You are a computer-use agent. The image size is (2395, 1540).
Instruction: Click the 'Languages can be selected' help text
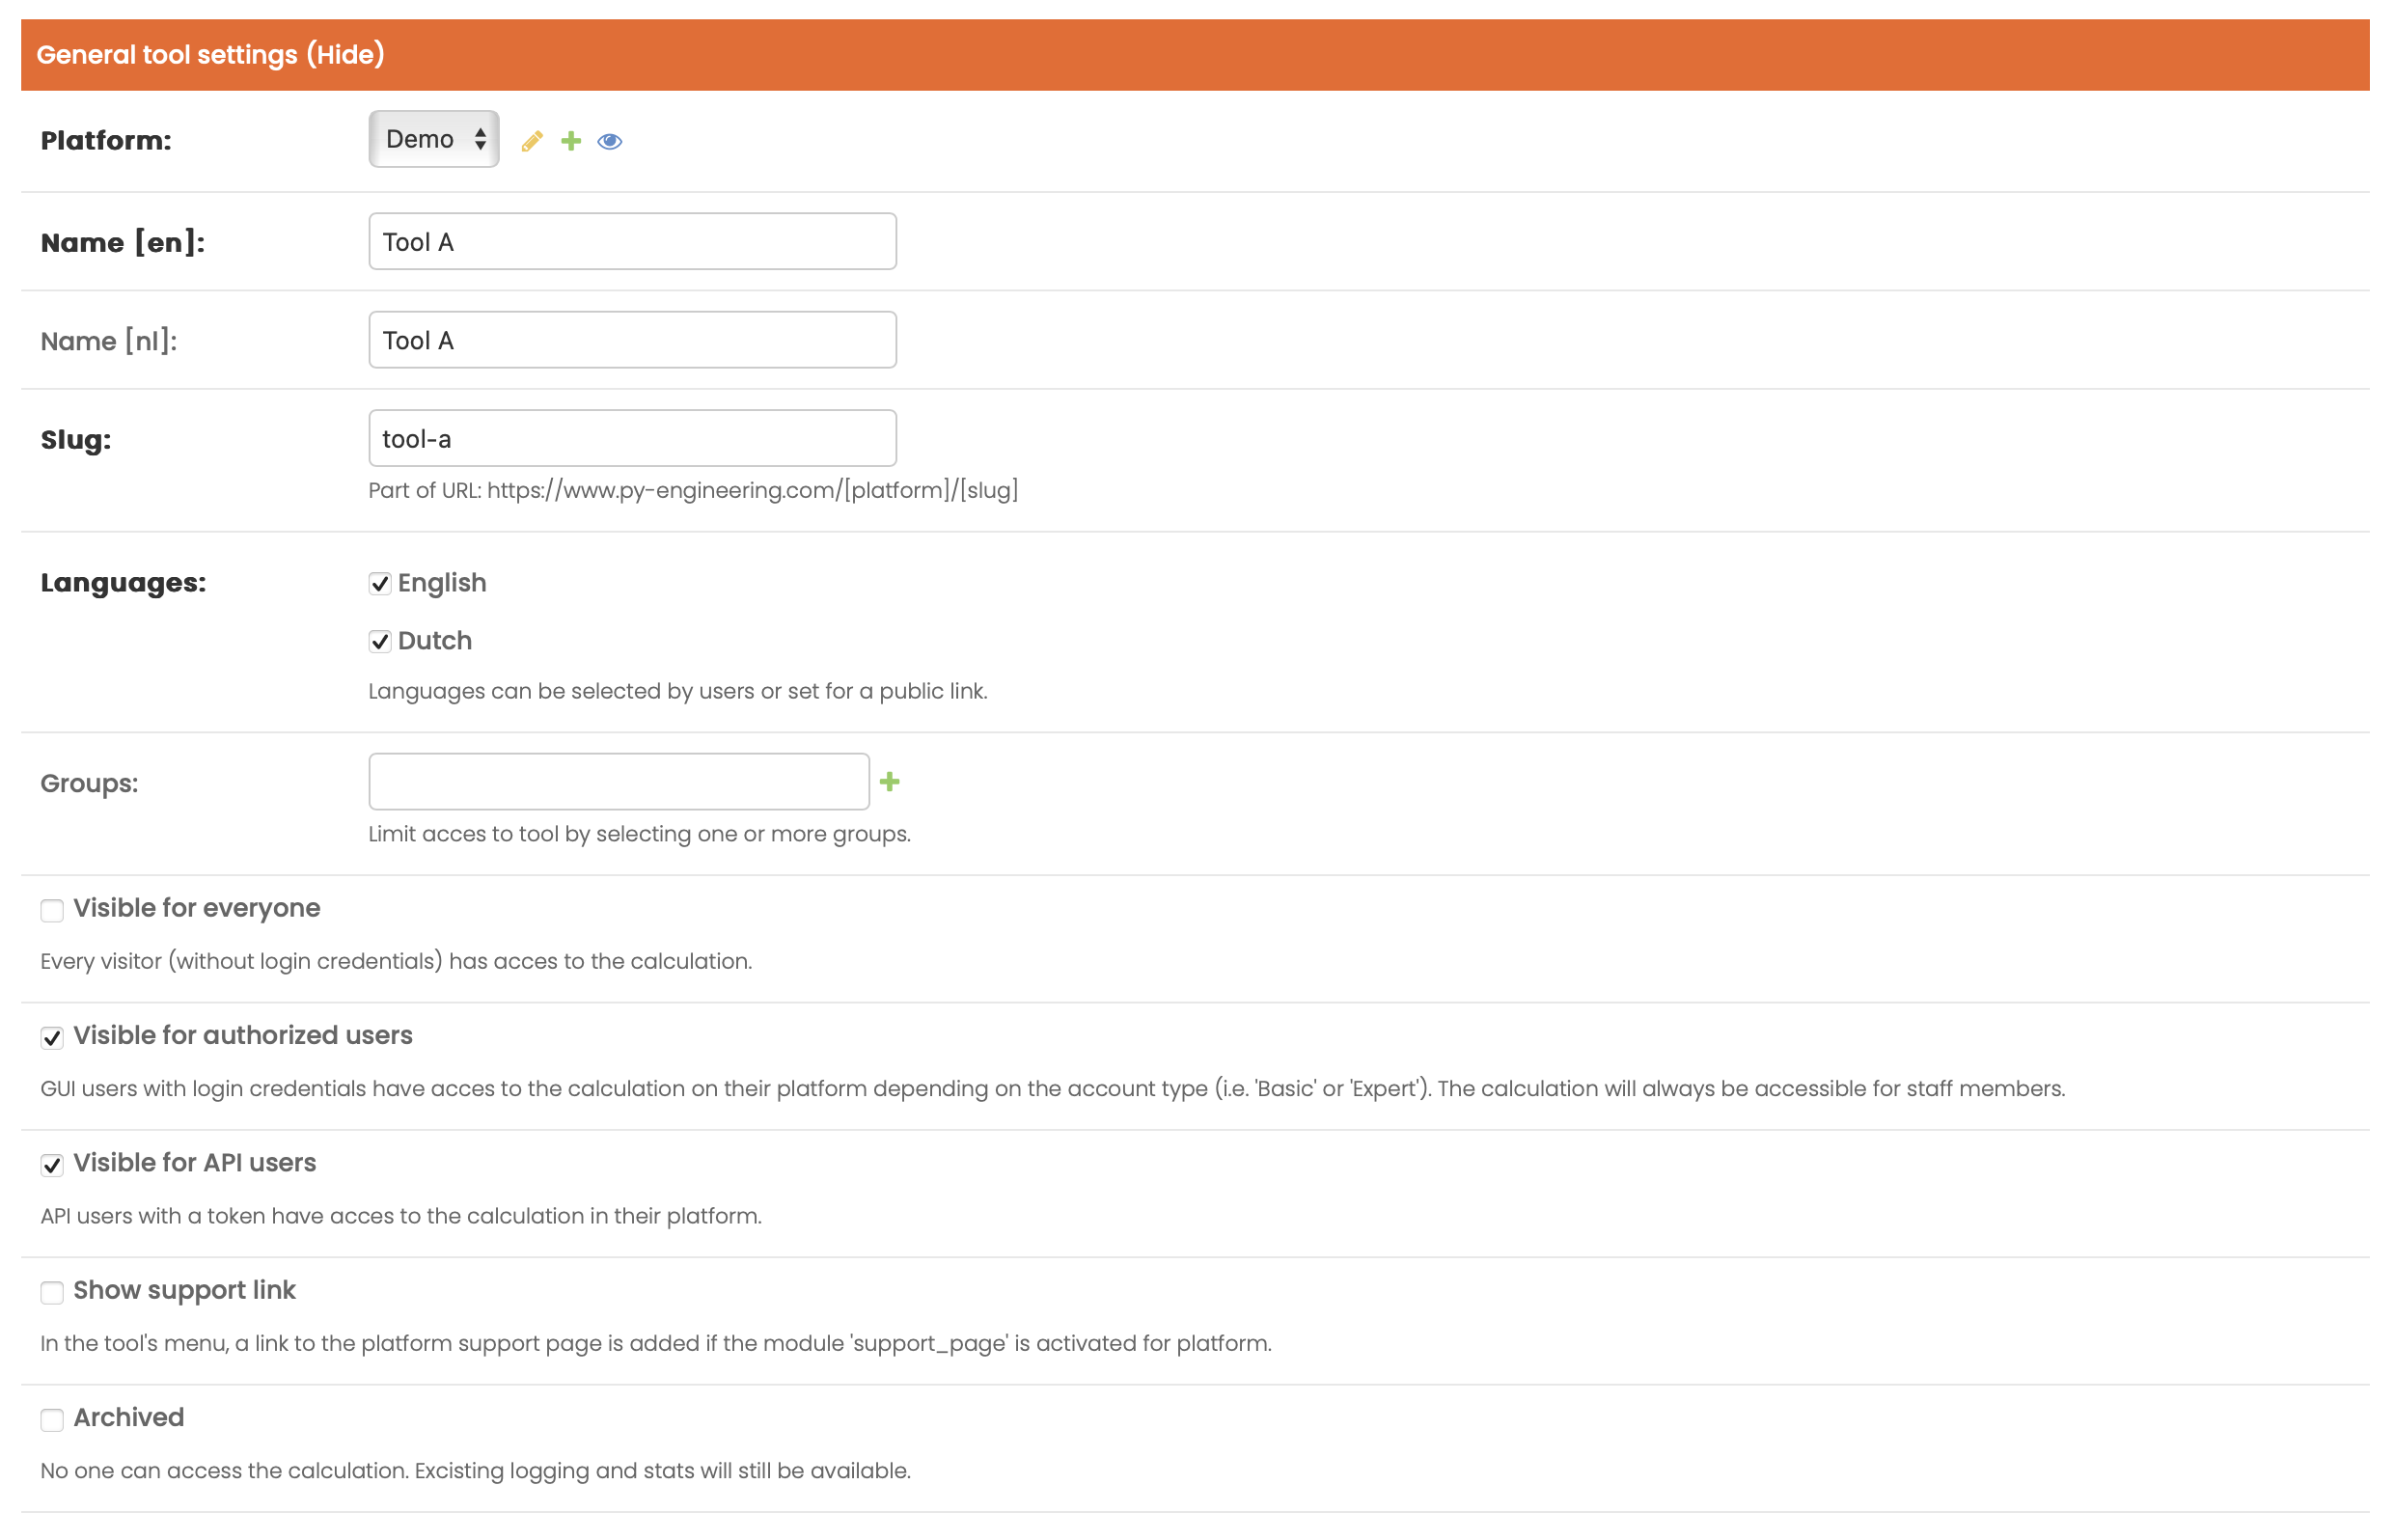point(678,691)
